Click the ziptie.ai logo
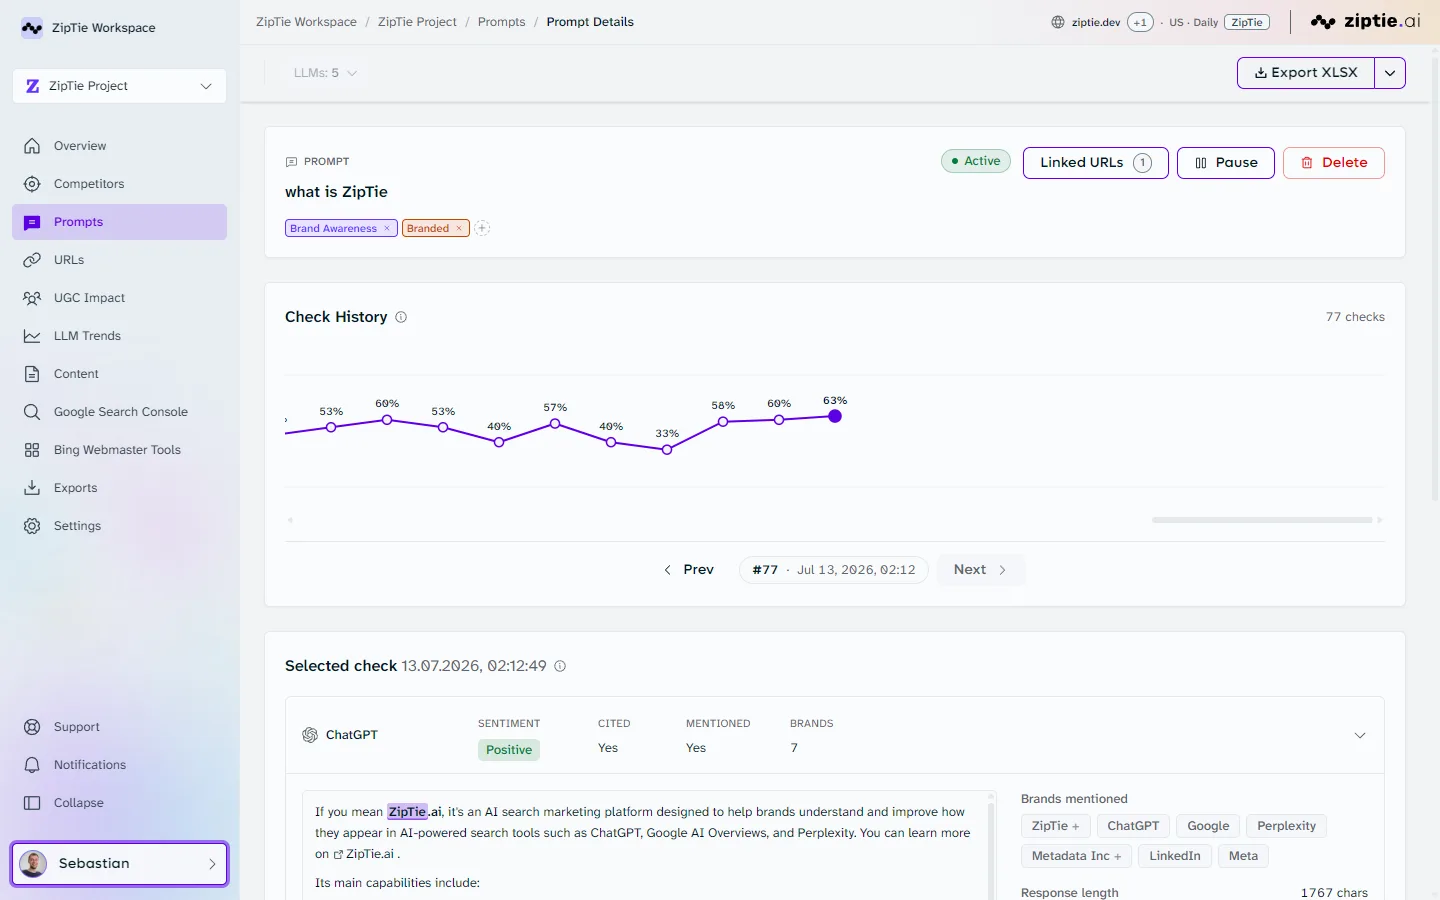The height and width of the screenshot is (900, 1440). 1365,21
